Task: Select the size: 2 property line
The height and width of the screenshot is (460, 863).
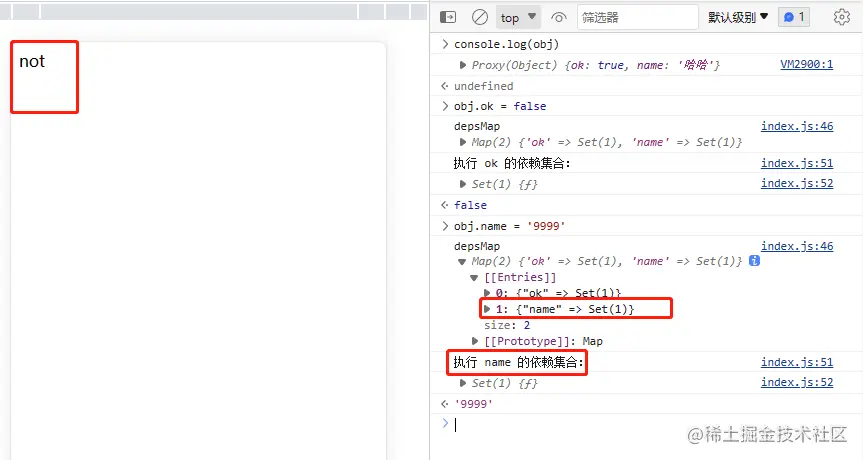Action: pos(507,325)
